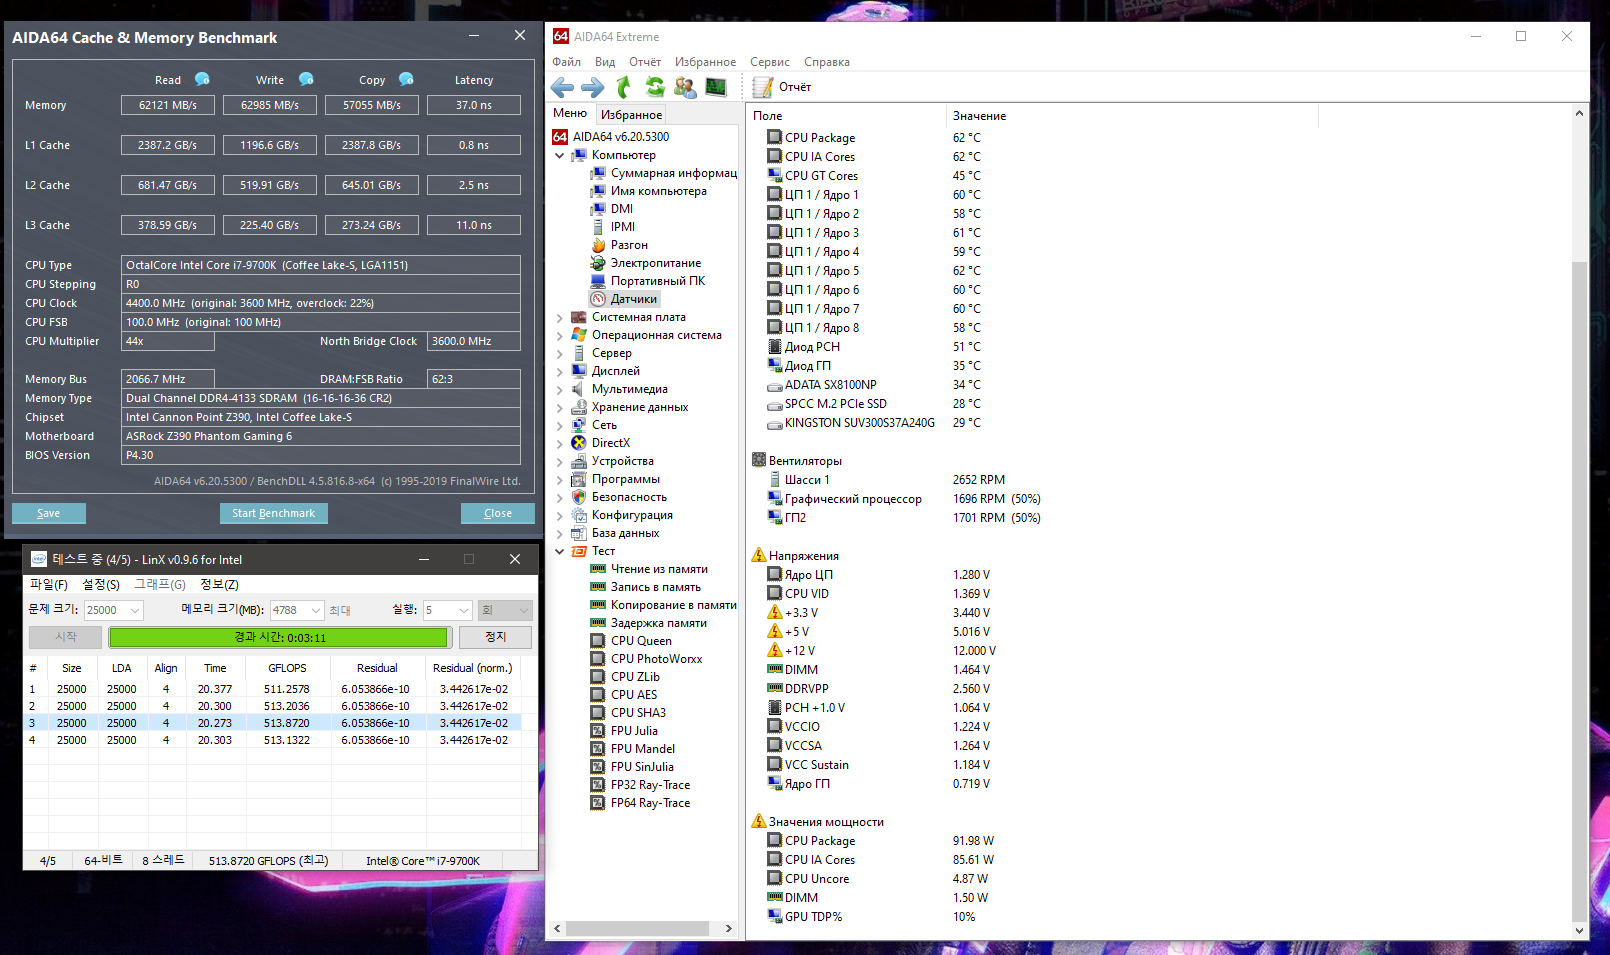The height and width of the screenshot is (955, 1610).
Task: Collapse the Тест tree node
Action: click(x=559, y=551)
